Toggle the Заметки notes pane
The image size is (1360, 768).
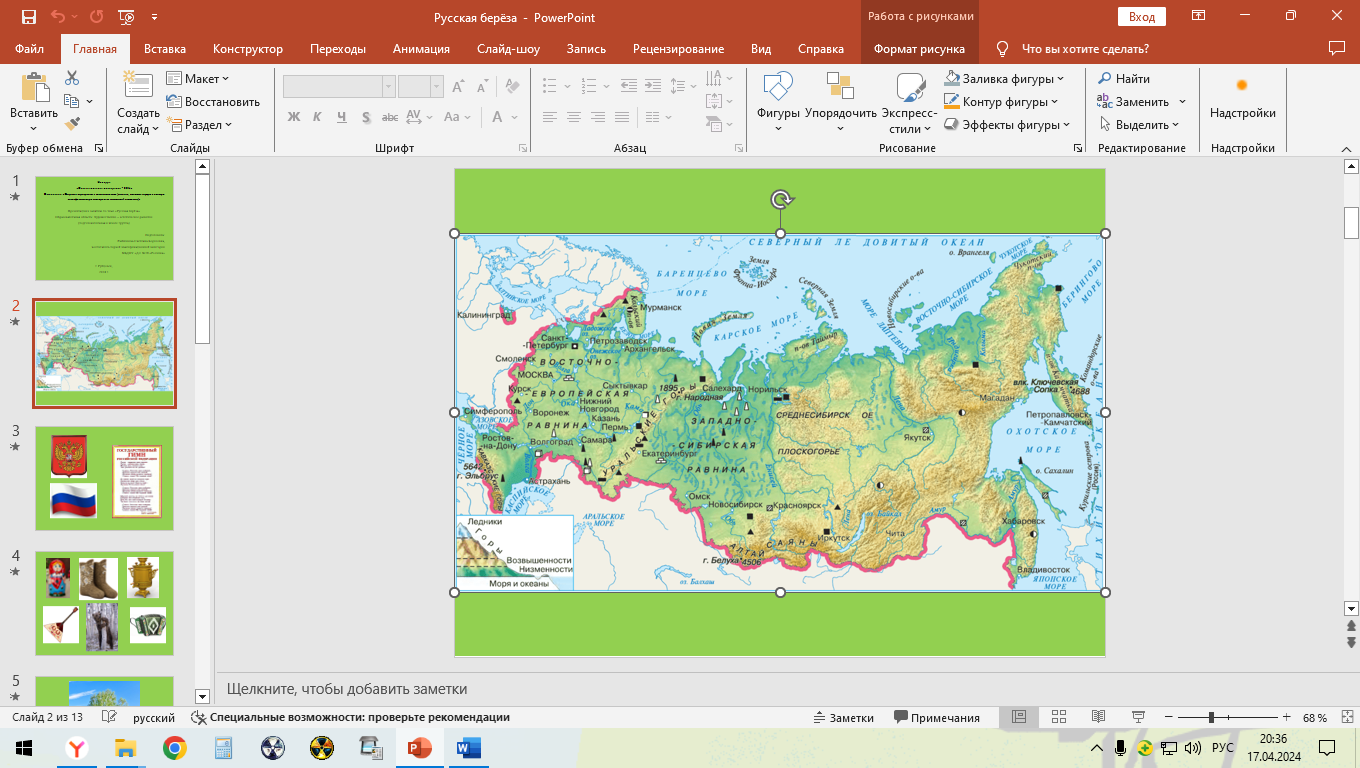843,718
